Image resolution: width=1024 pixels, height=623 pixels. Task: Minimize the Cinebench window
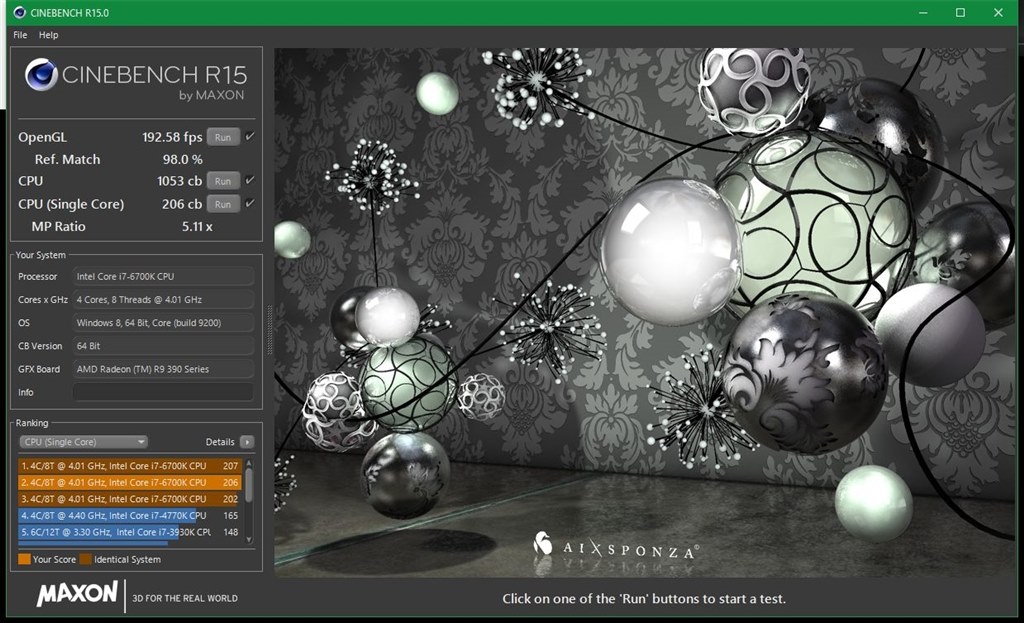pos(923,12)
